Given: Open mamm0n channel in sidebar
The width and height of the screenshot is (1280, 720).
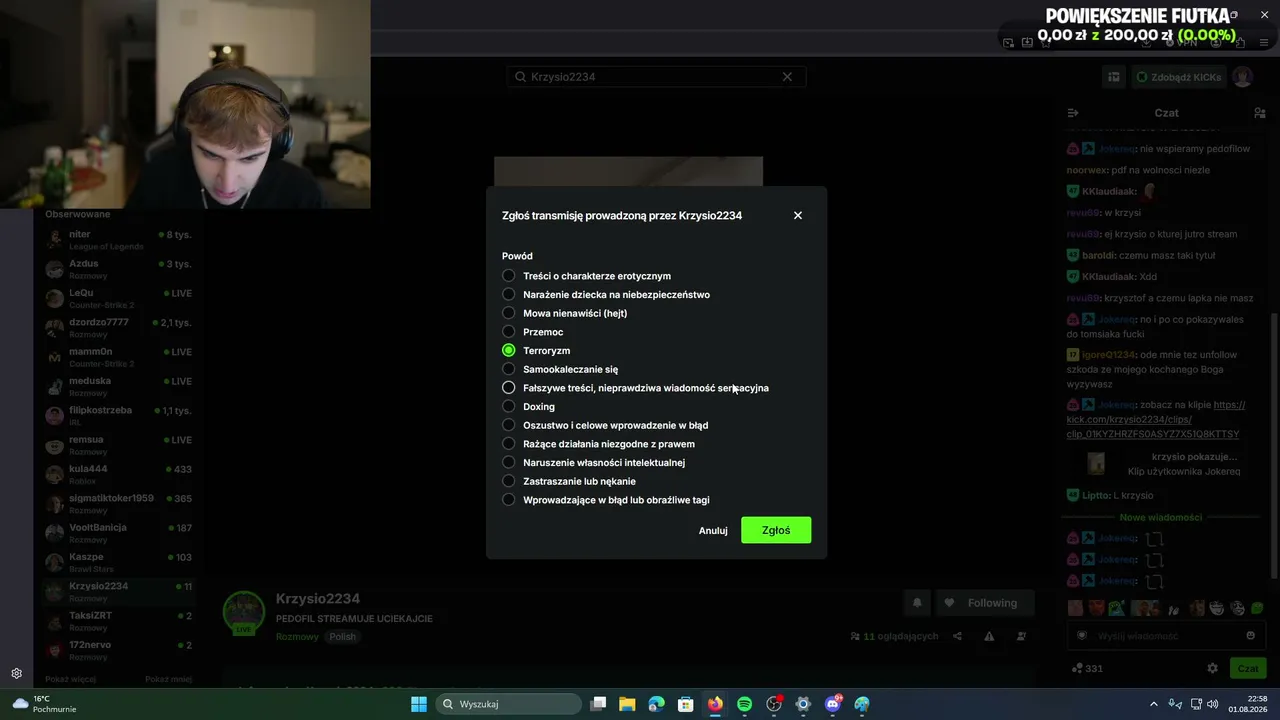Looking at the screenshot, I should tap(120, 357).
